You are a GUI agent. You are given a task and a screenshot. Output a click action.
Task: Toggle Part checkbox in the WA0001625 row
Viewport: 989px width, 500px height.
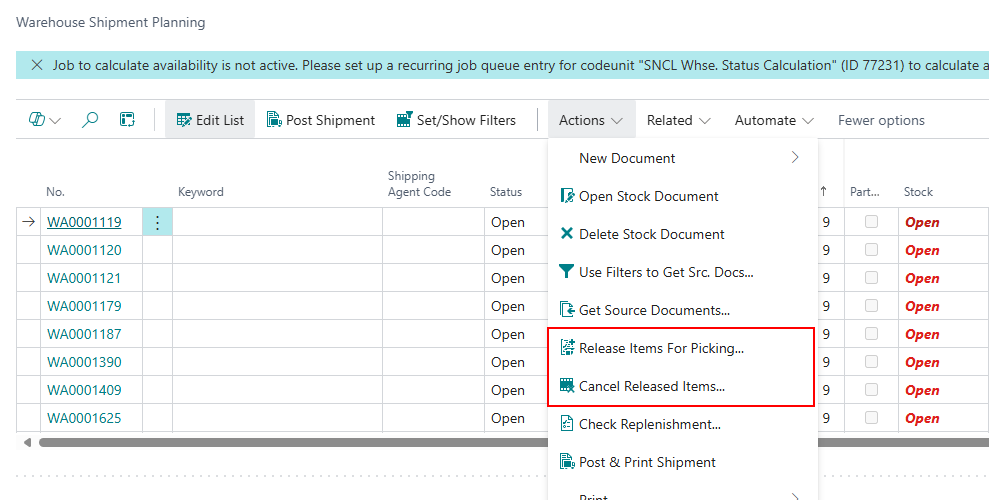(872, 418)
